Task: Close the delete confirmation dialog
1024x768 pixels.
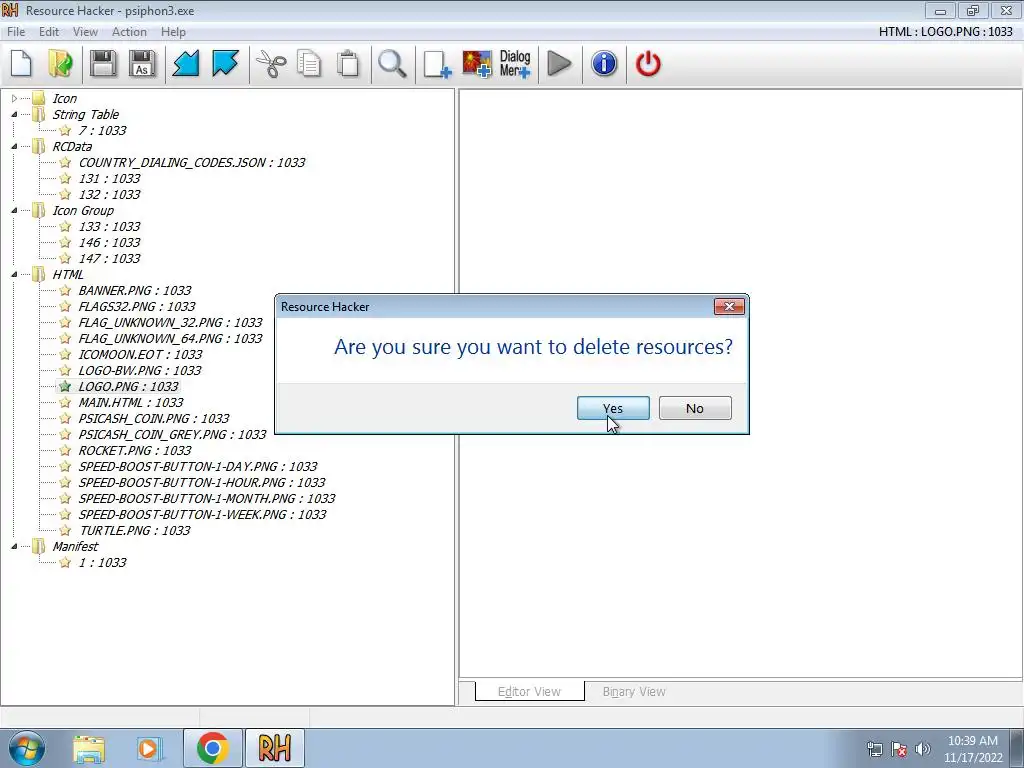Action: tap(729, 306)
